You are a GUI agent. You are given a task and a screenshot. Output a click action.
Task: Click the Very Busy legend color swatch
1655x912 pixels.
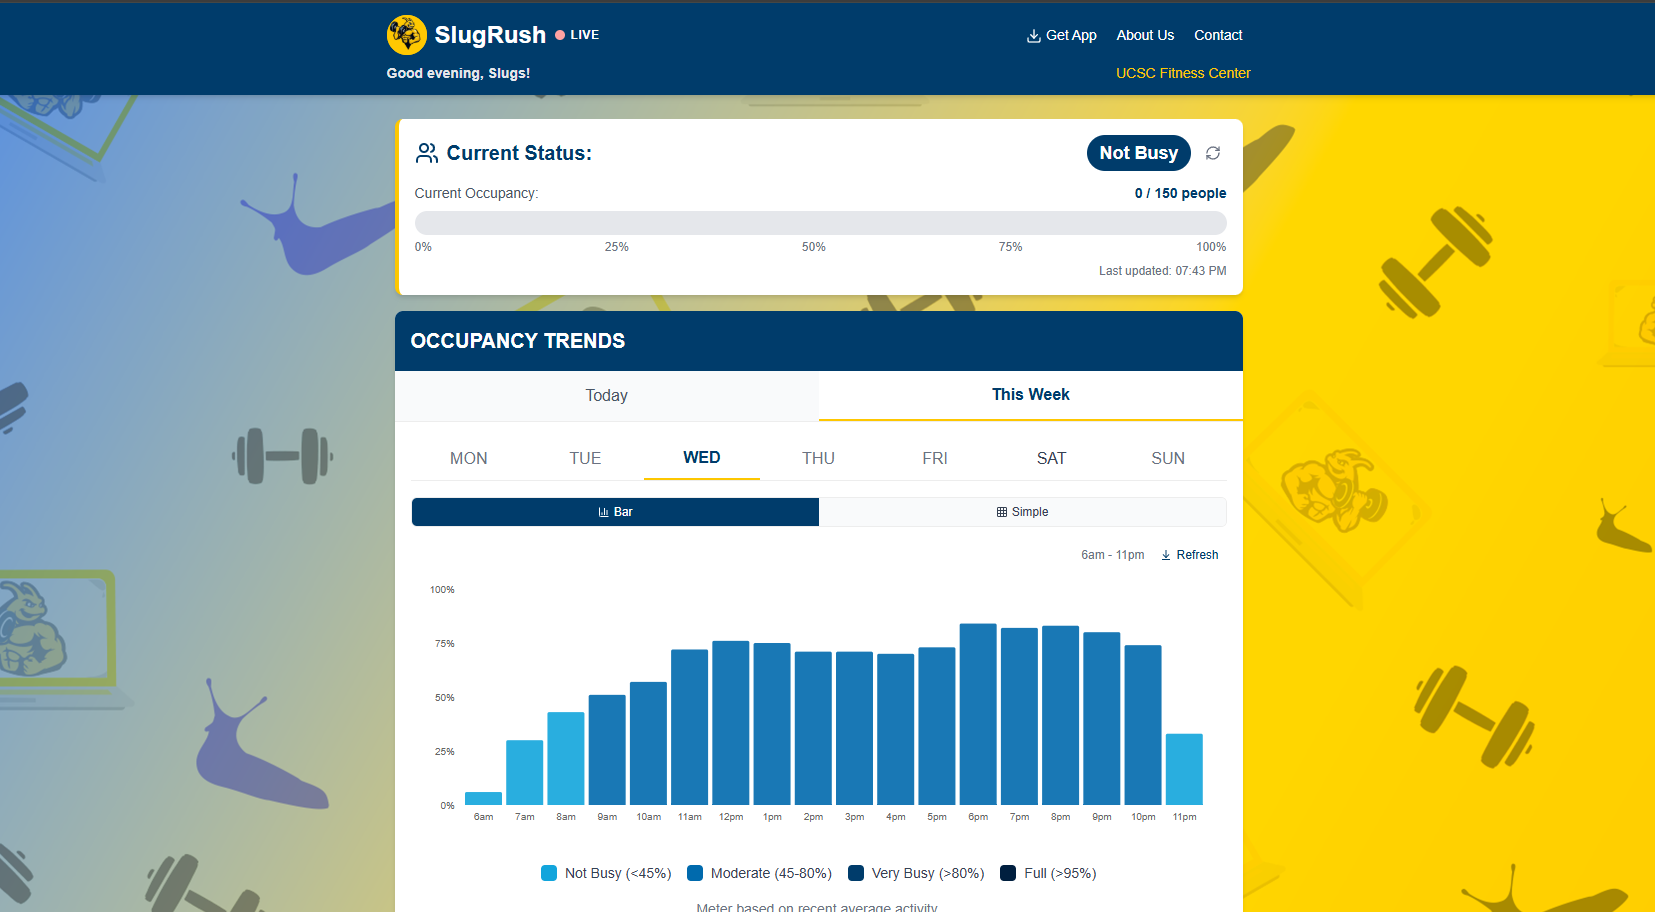[x=856, y=873]
